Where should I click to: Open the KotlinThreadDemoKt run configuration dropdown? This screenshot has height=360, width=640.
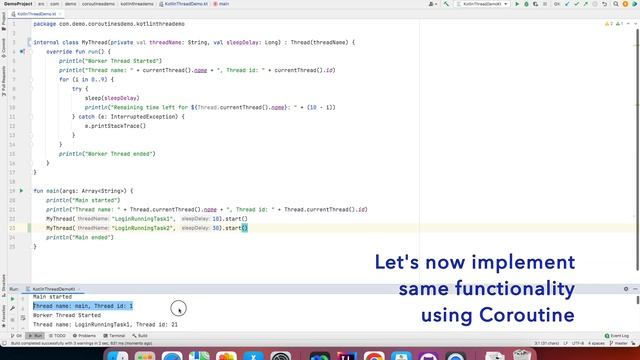tap(482, 4)
